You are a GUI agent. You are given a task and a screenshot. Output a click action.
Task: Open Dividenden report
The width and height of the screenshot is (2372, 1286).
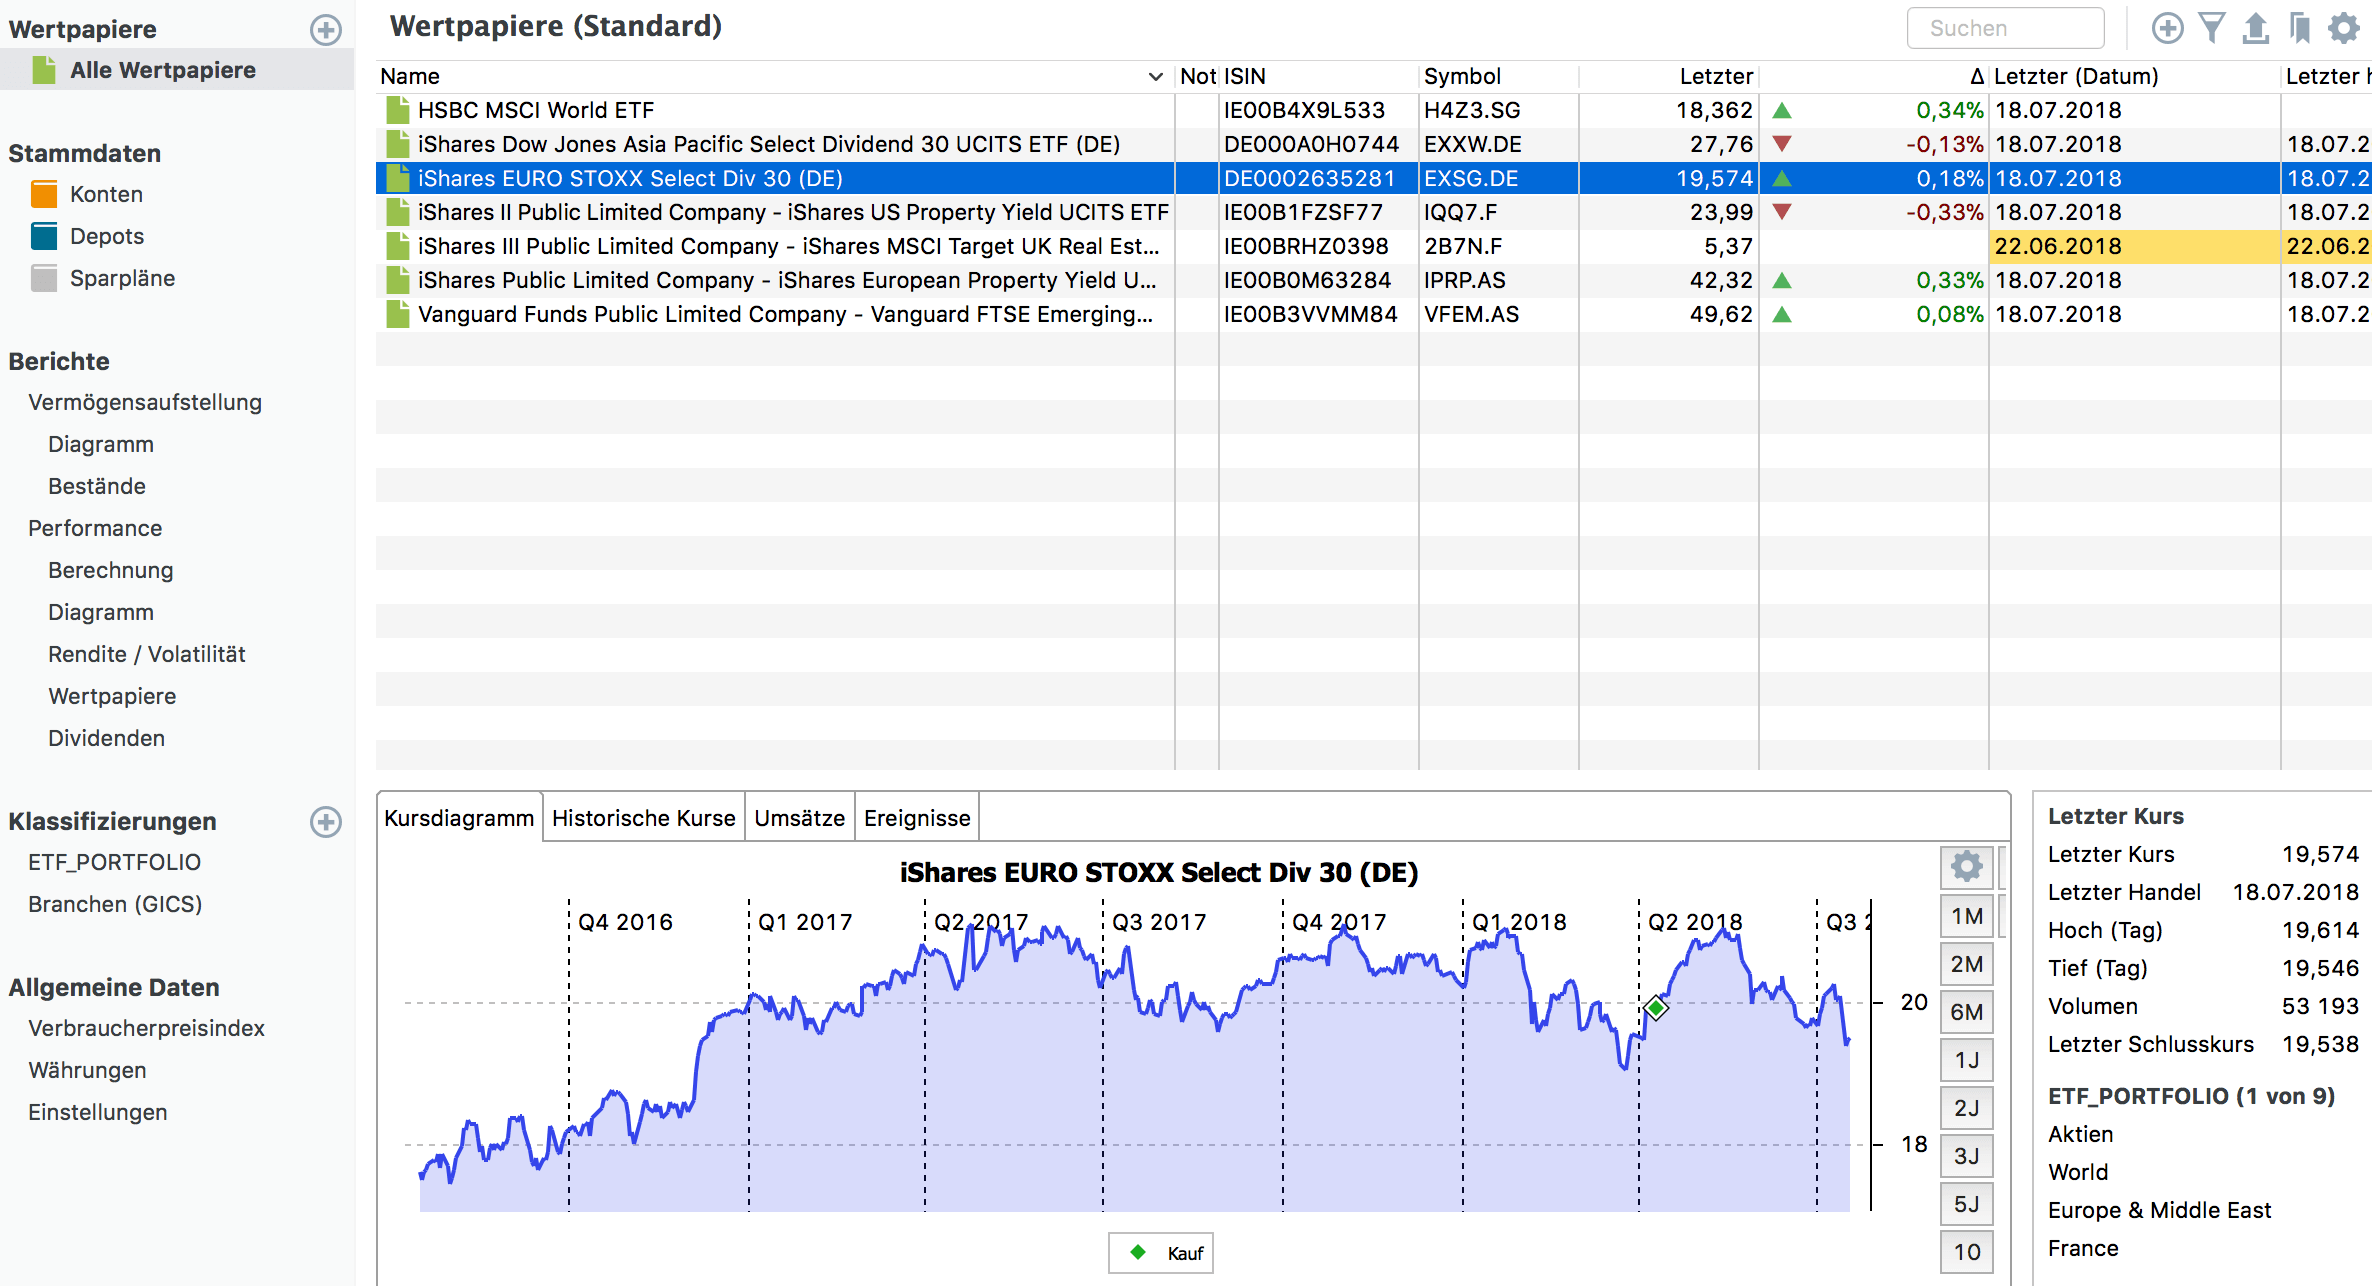tap(106, 738)
